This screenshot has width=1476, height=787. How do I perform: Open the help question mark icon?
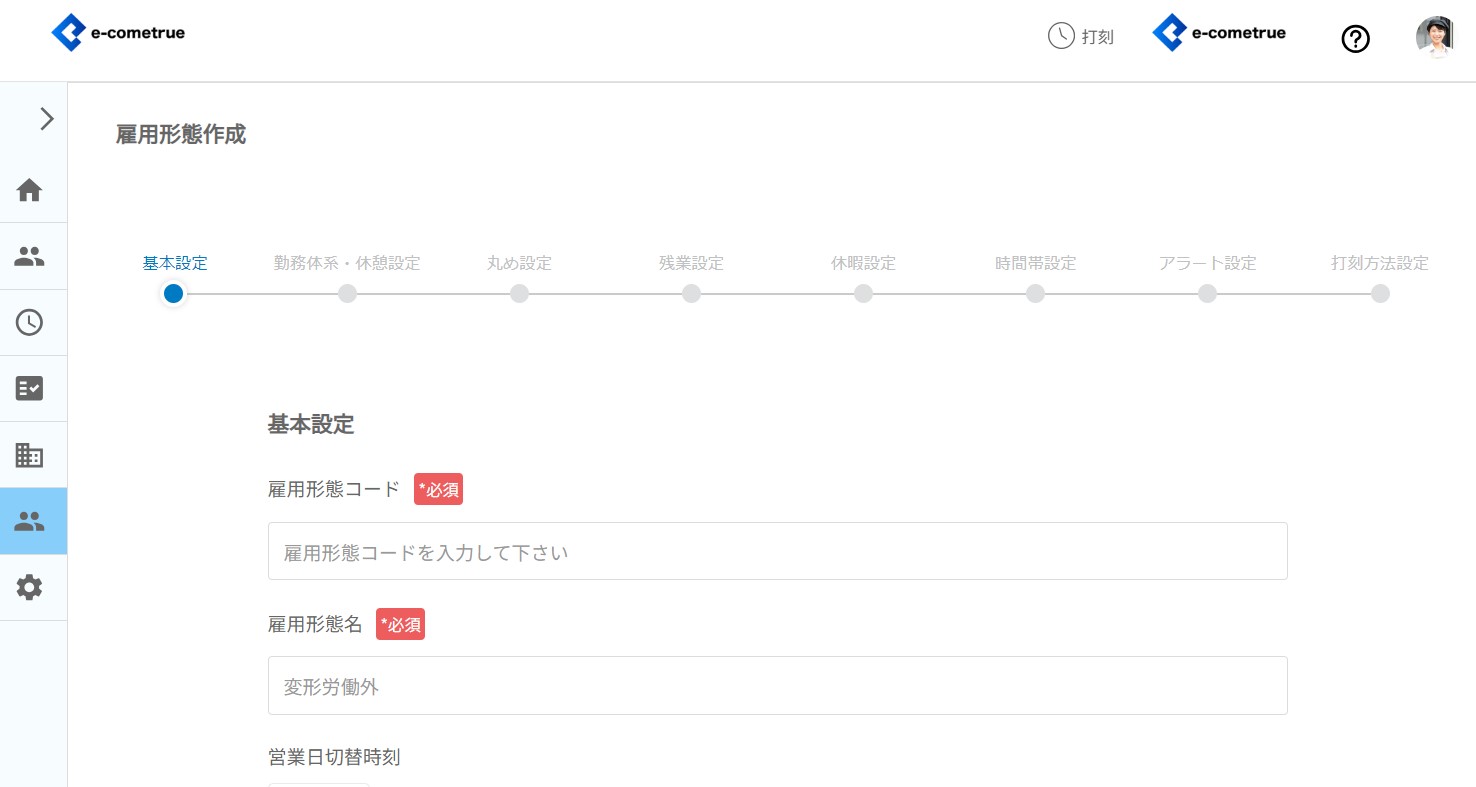1355,39
